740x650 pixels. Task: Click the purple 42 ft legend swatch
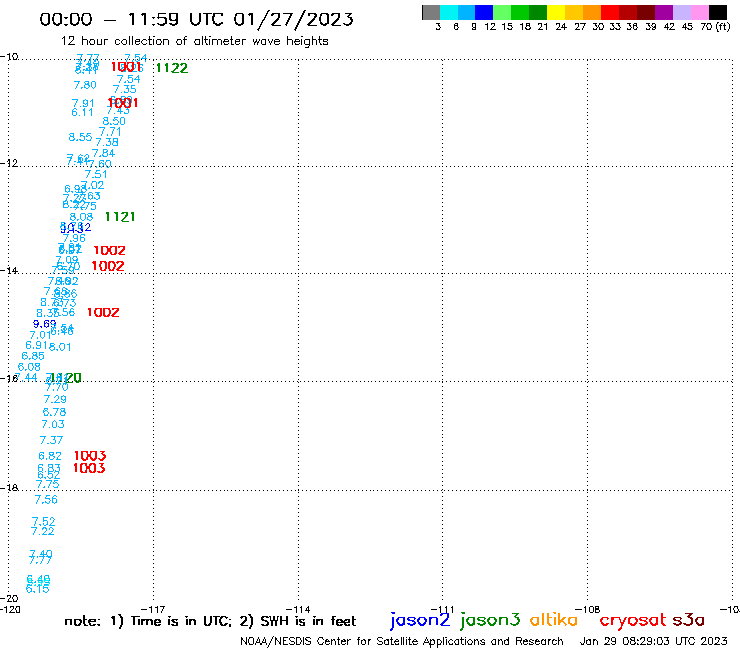[664, 12]
